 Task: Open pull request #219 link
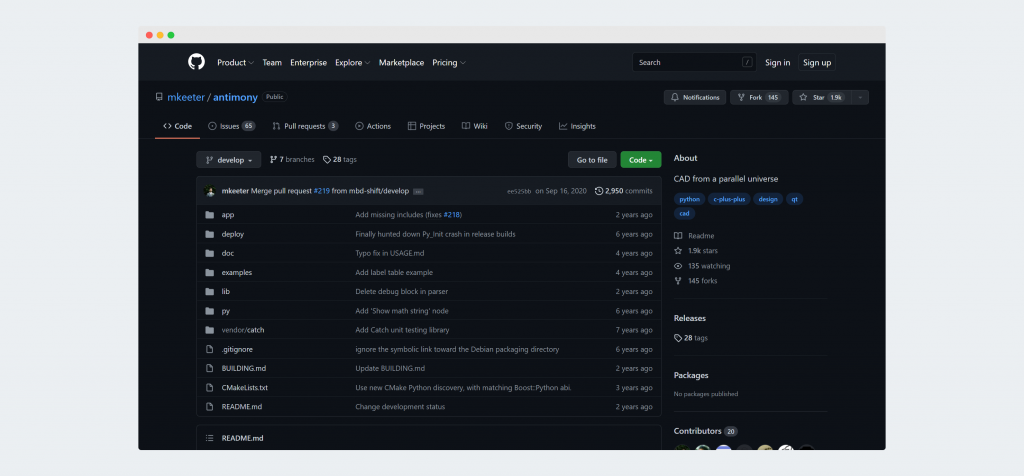coord(321,191)
